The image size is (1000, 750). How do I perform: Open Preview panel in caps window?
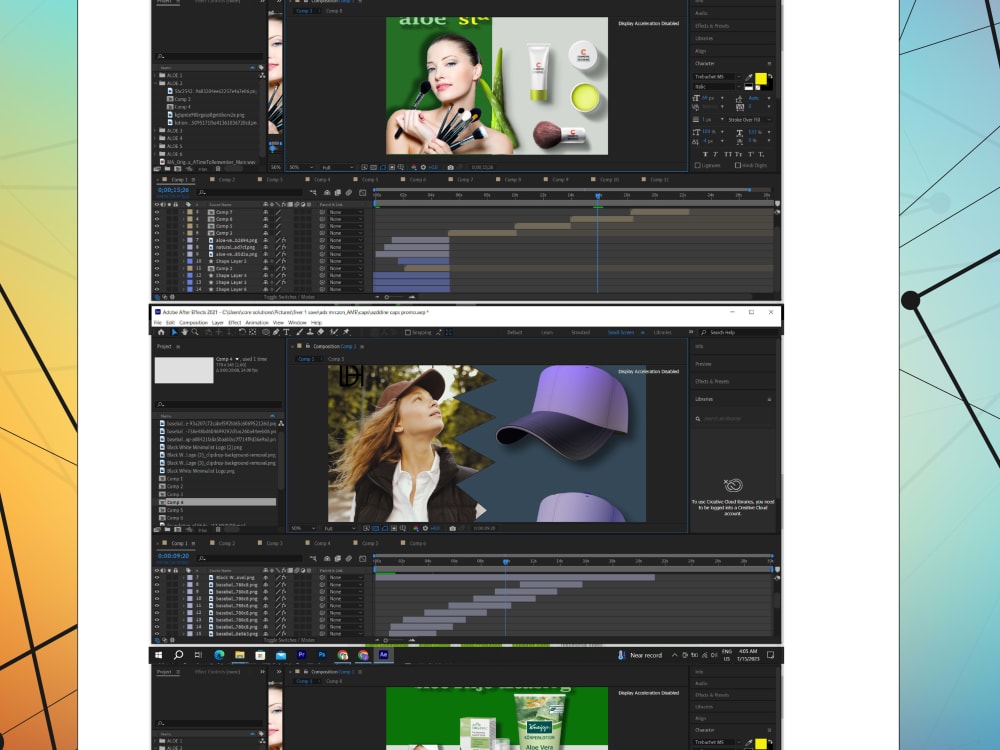point(703,364)
